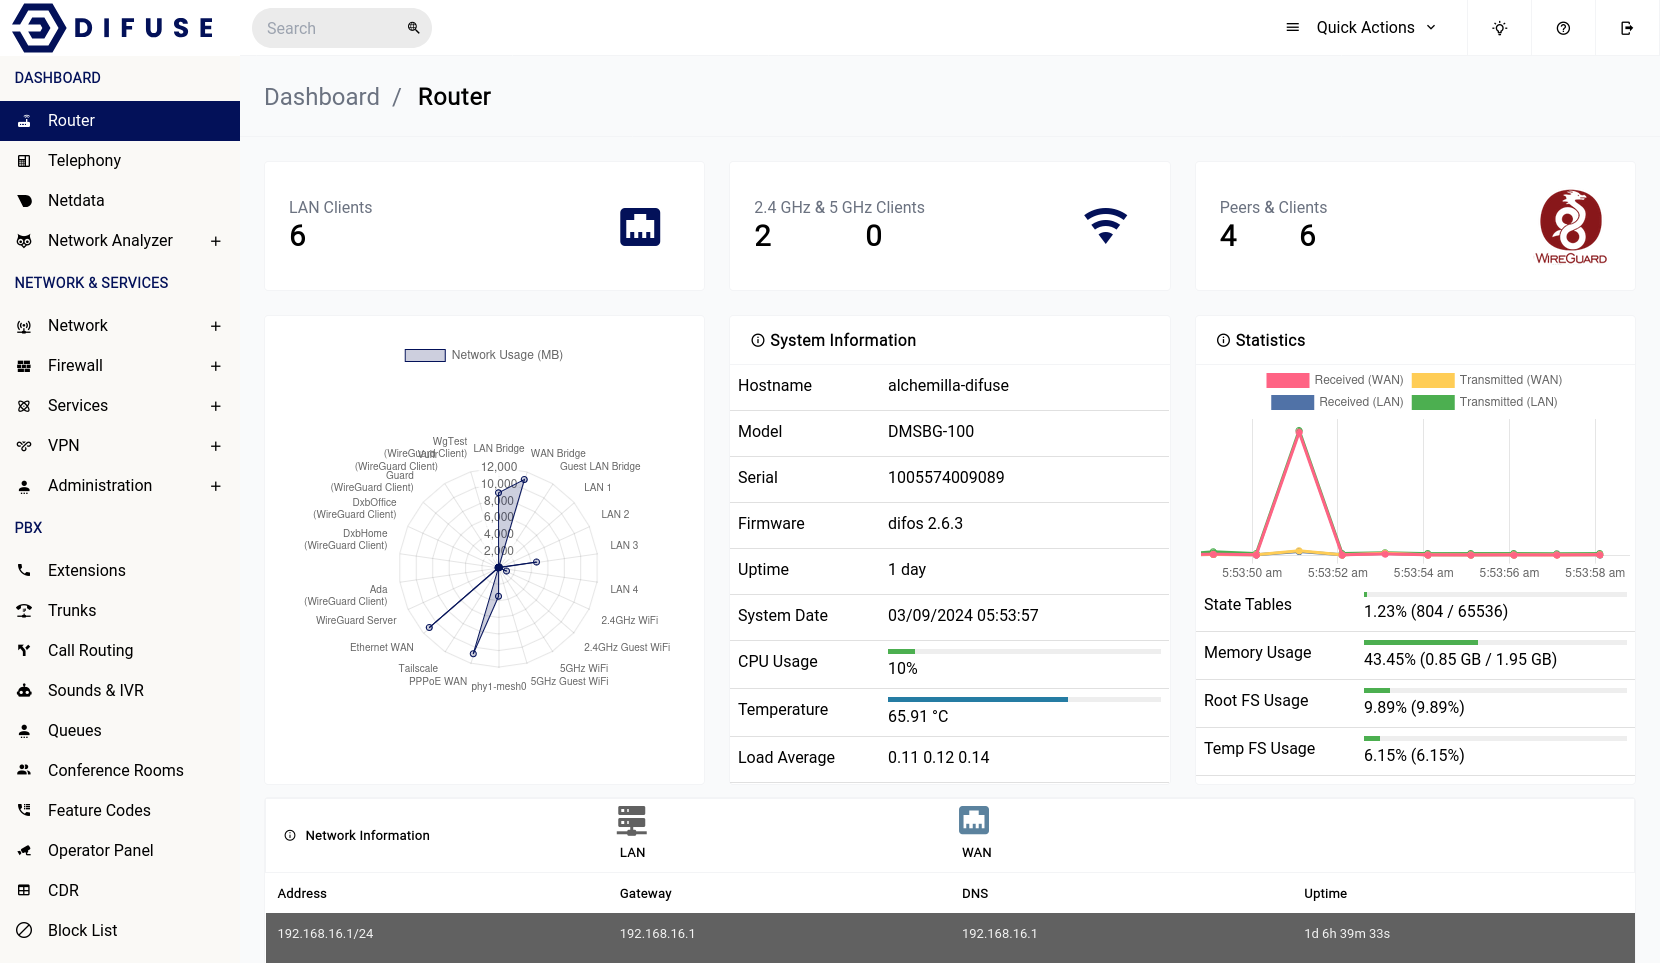Open Netdata menu item

120,201
